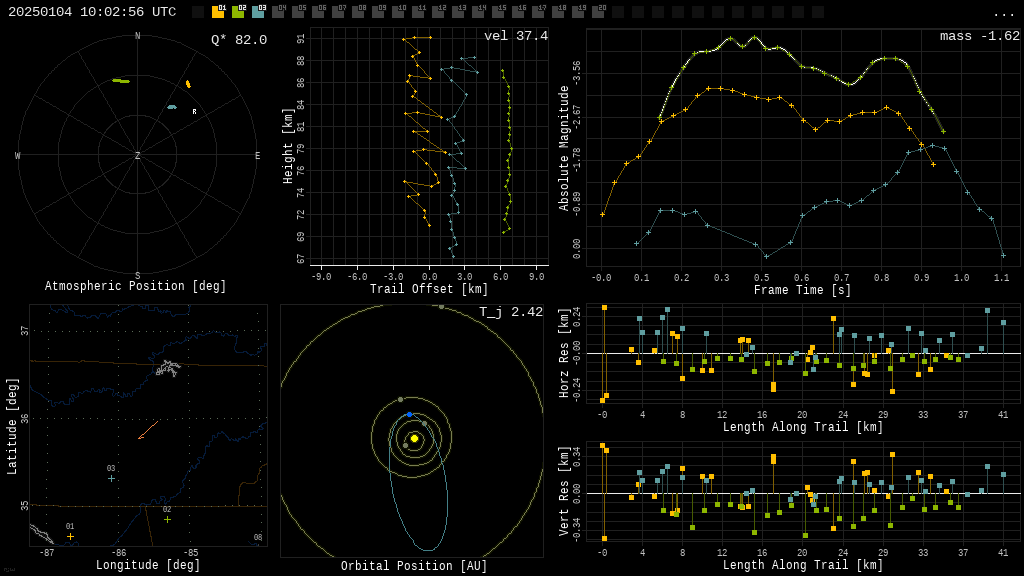Click the station 02 cross marker on map

click(x=167, y=519)
